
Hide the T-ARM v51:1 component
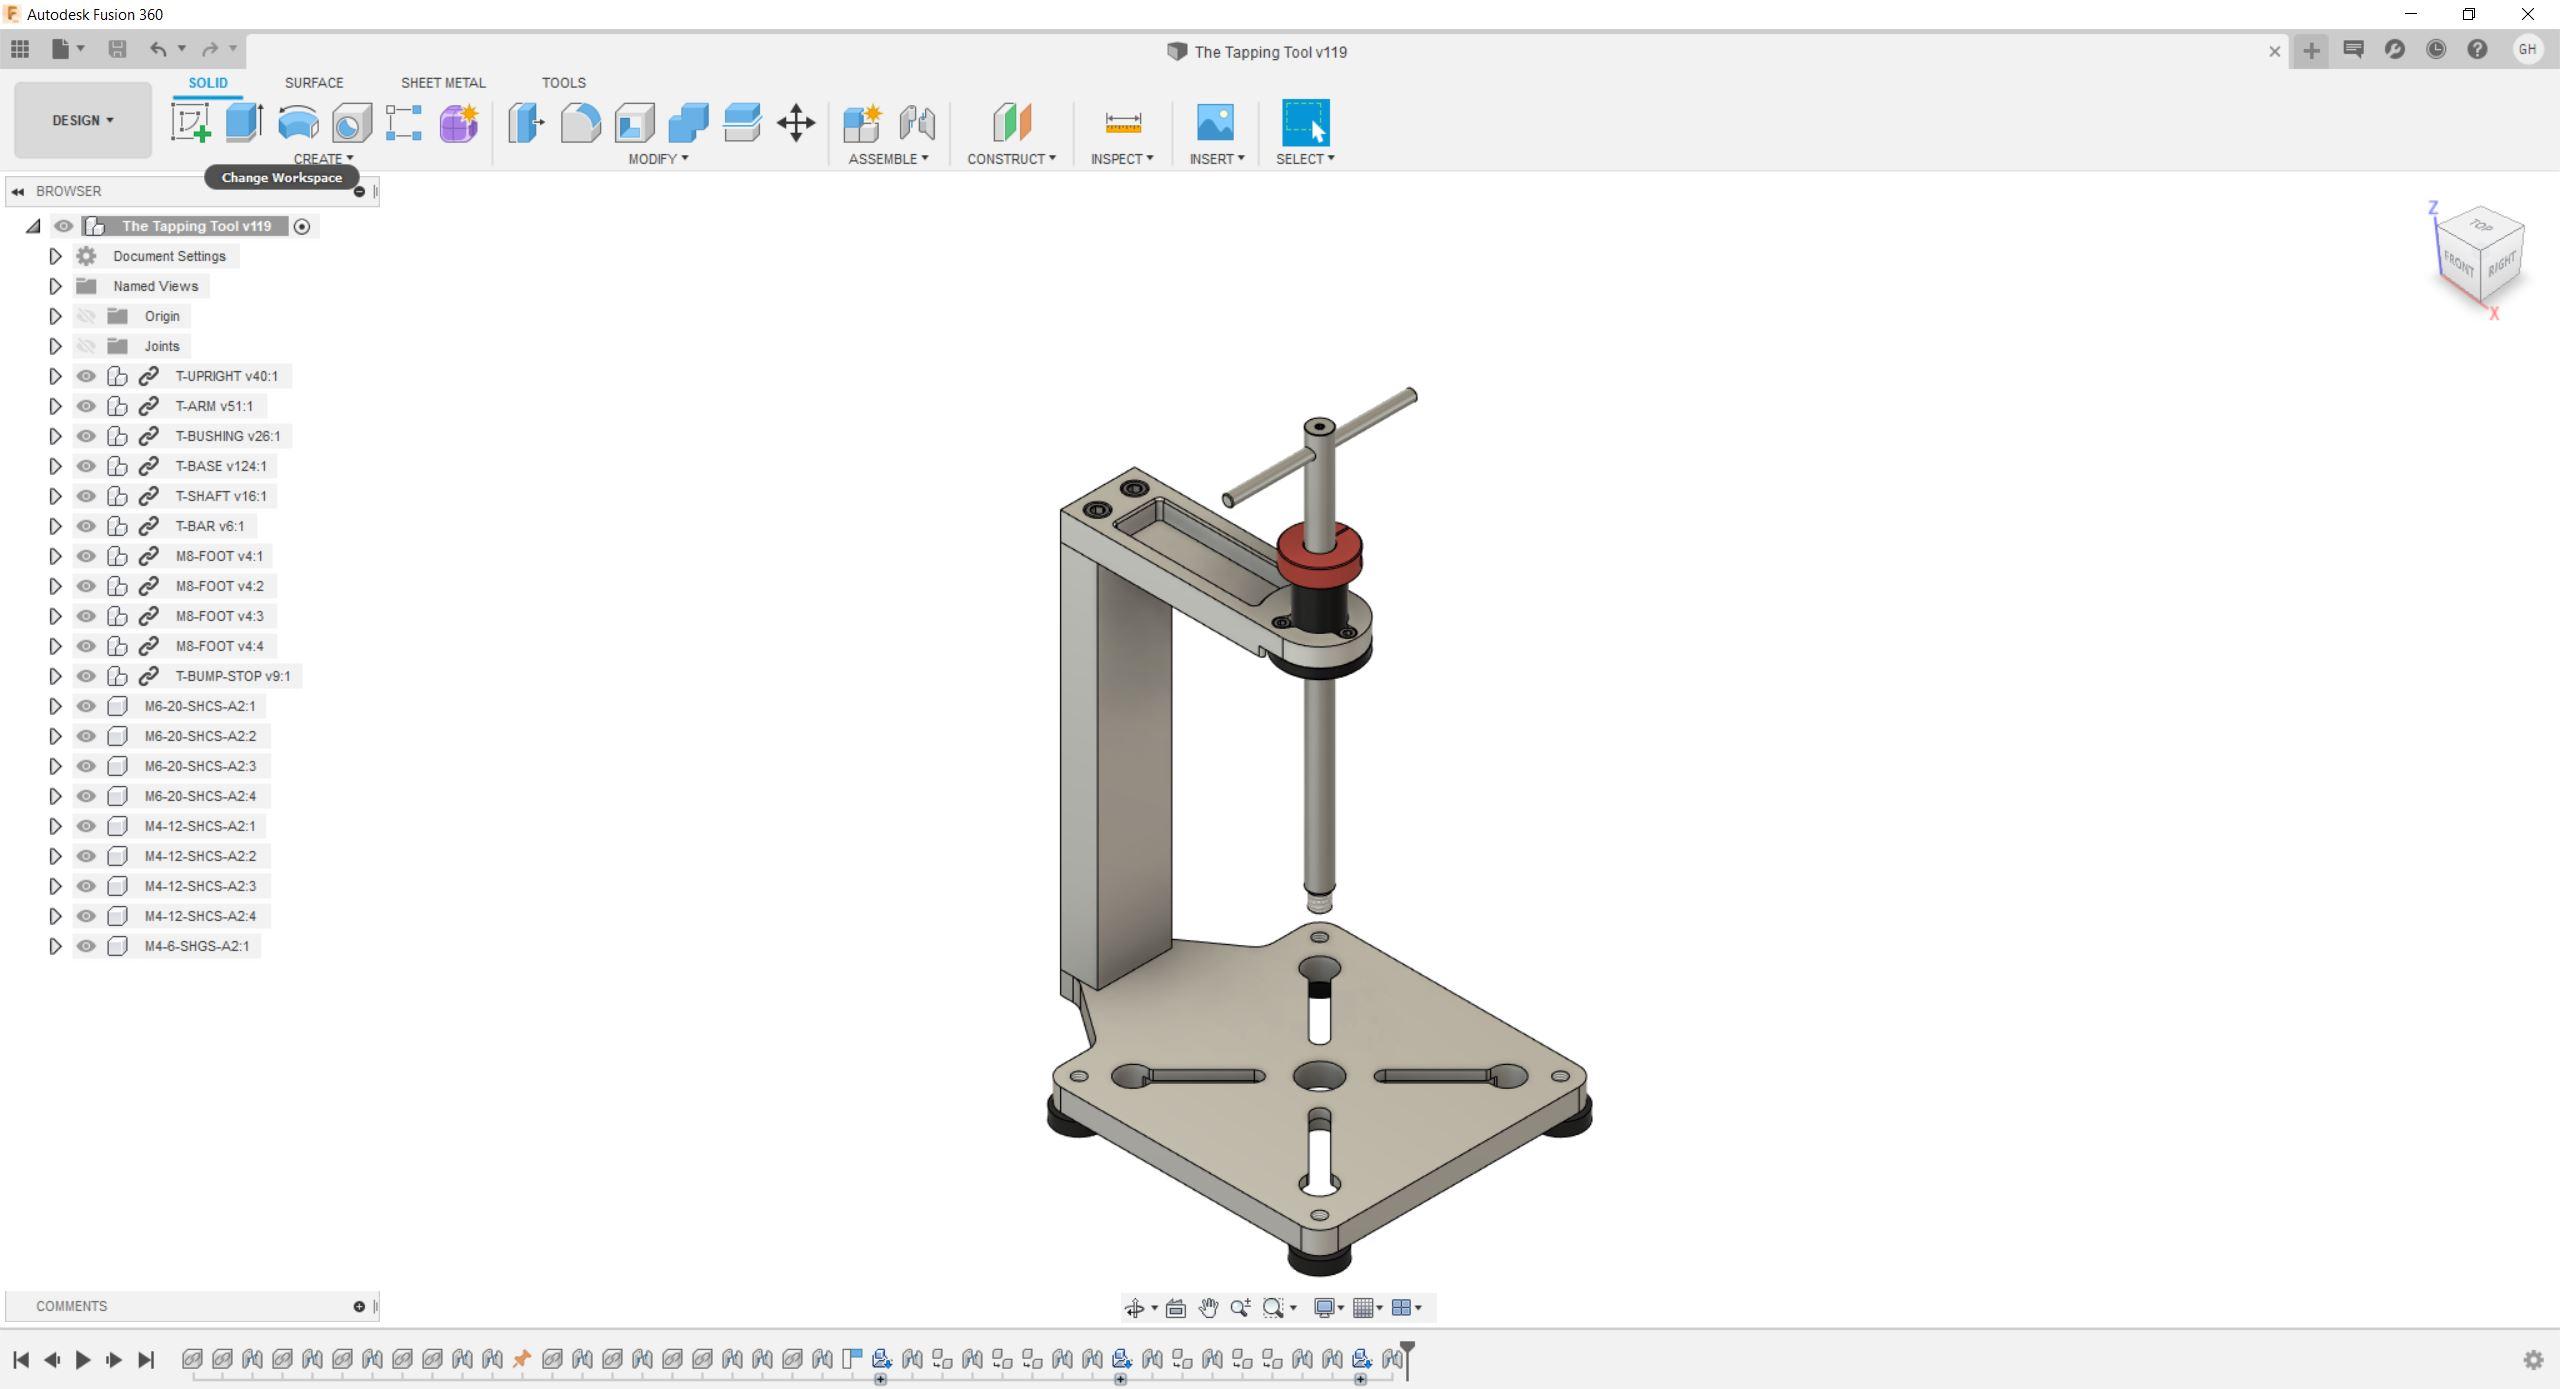pyautogui.click(x=86, y=406)
